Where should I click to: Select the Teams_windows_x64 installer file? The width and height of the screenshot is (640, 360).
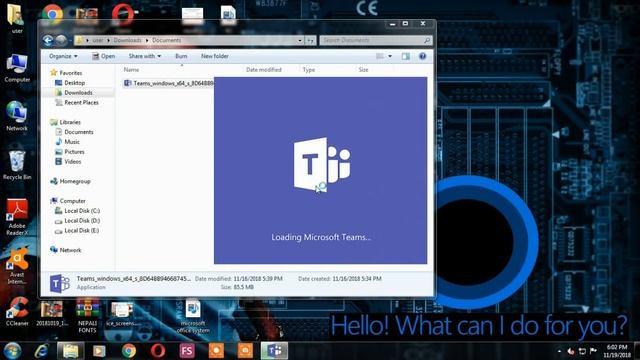169,83
